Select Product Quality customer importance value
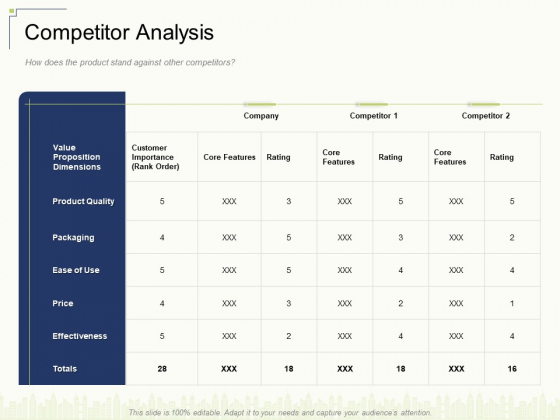 162,201
